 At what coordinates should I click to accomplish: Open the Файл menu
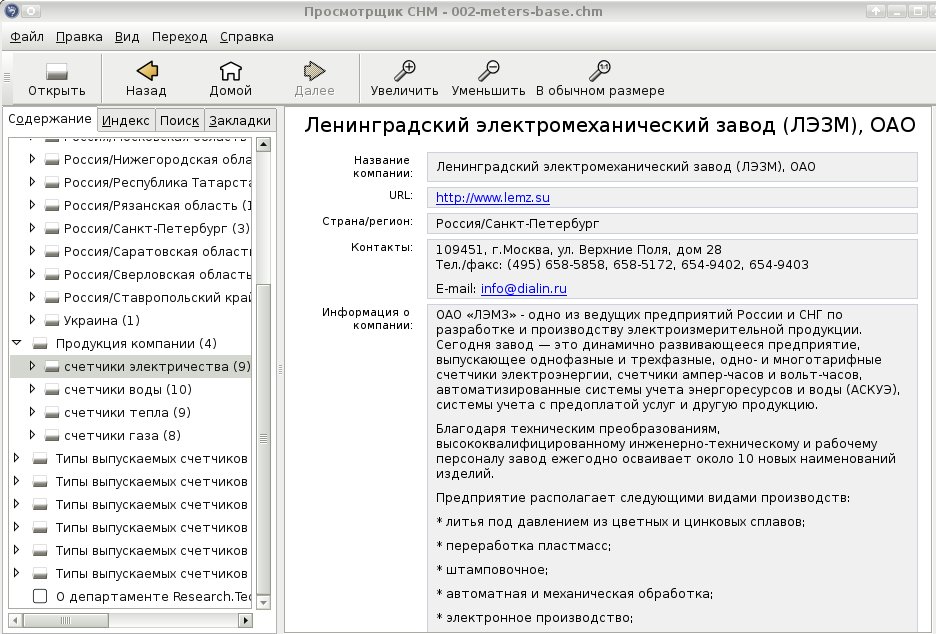27,37
